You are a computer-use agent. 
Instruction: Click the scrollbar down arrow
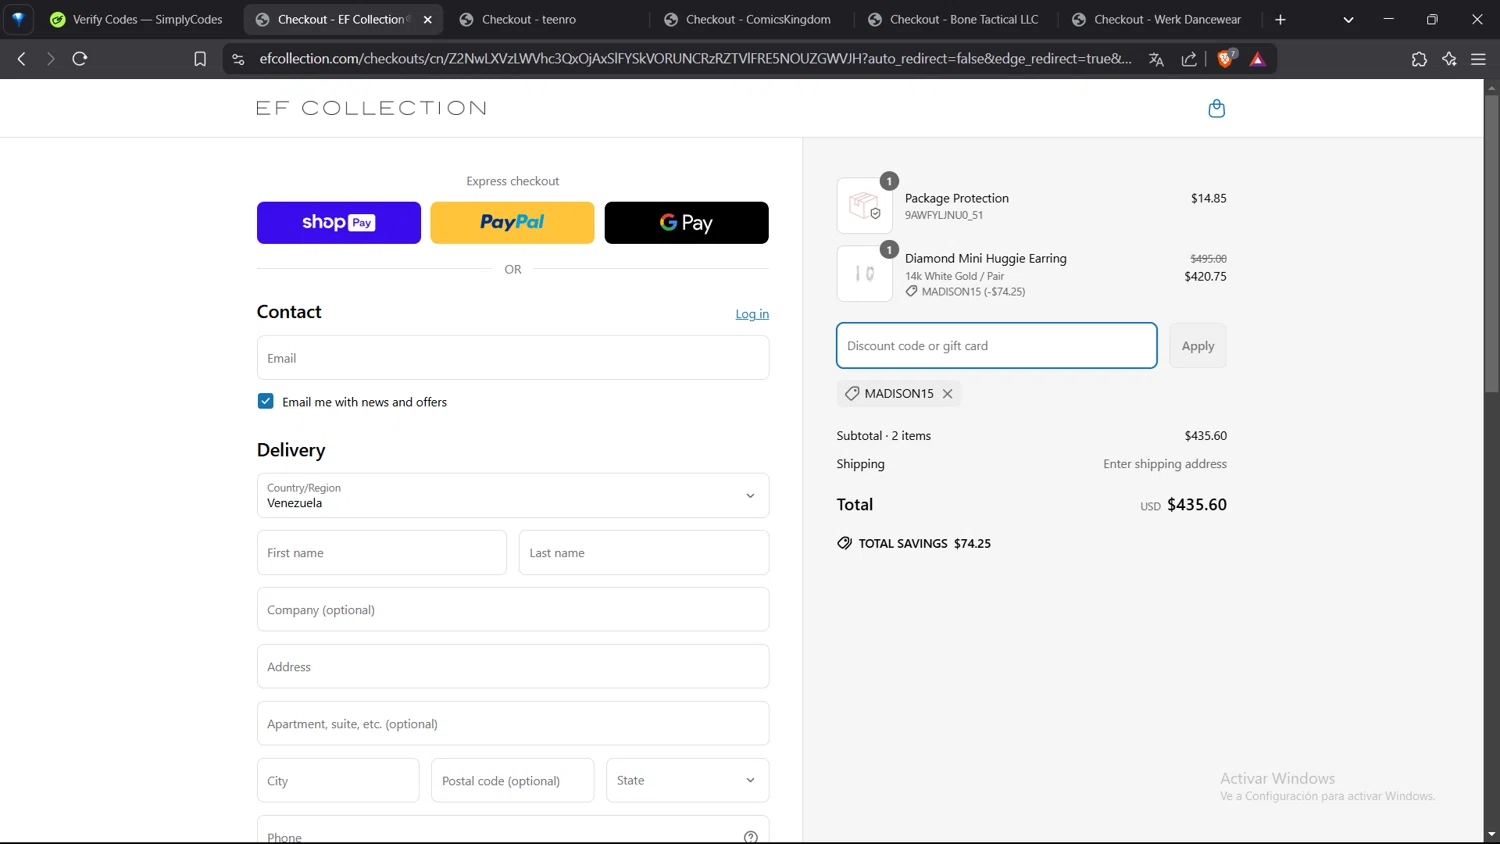[x=1491, y=834]
